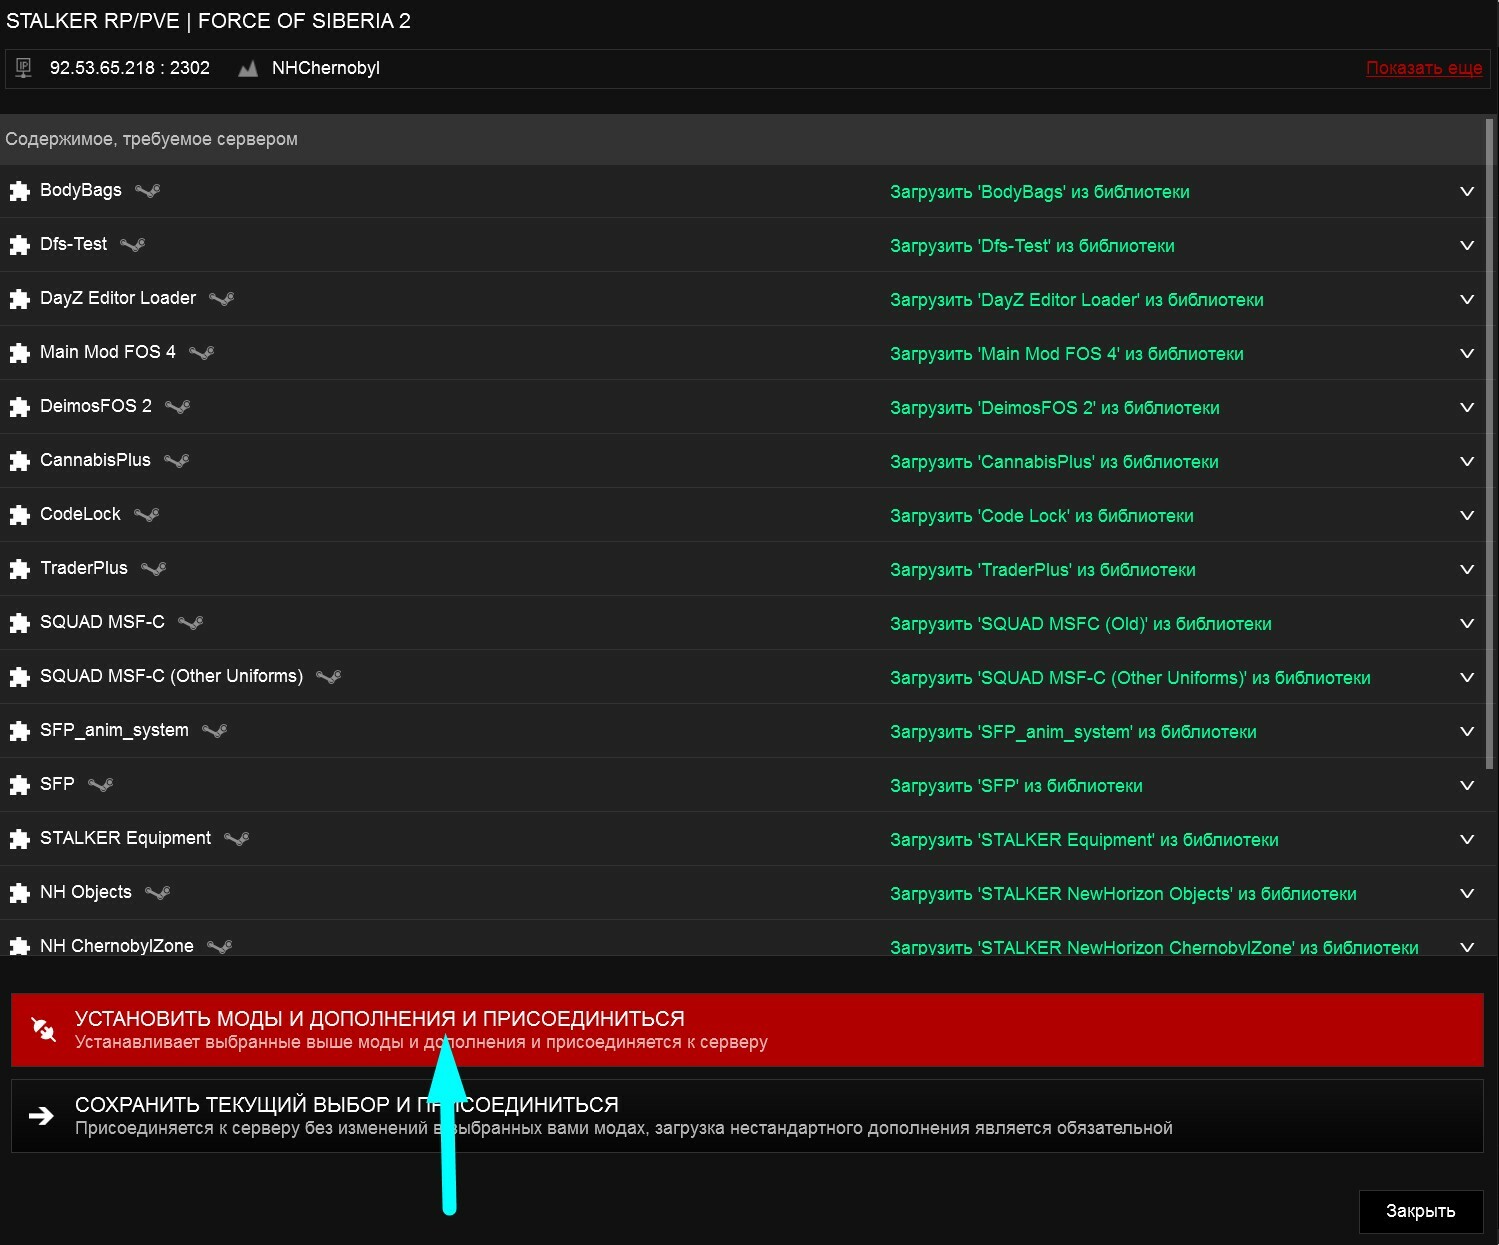Click the Steam icon next to the SFP mod
1499x1245 pixels.
[101, 785]
